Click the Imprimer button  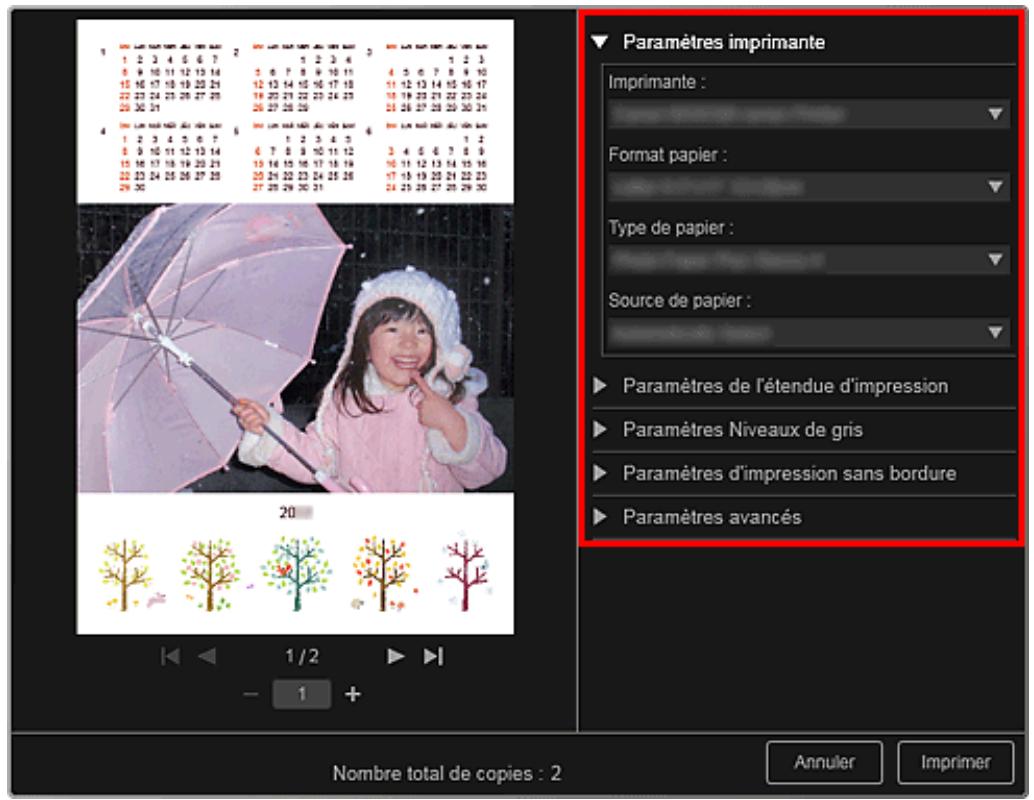pos(948,761)
